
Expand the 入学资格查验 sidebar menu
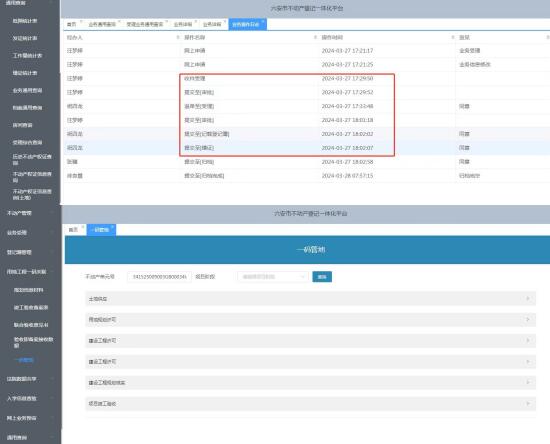[31, 398]
